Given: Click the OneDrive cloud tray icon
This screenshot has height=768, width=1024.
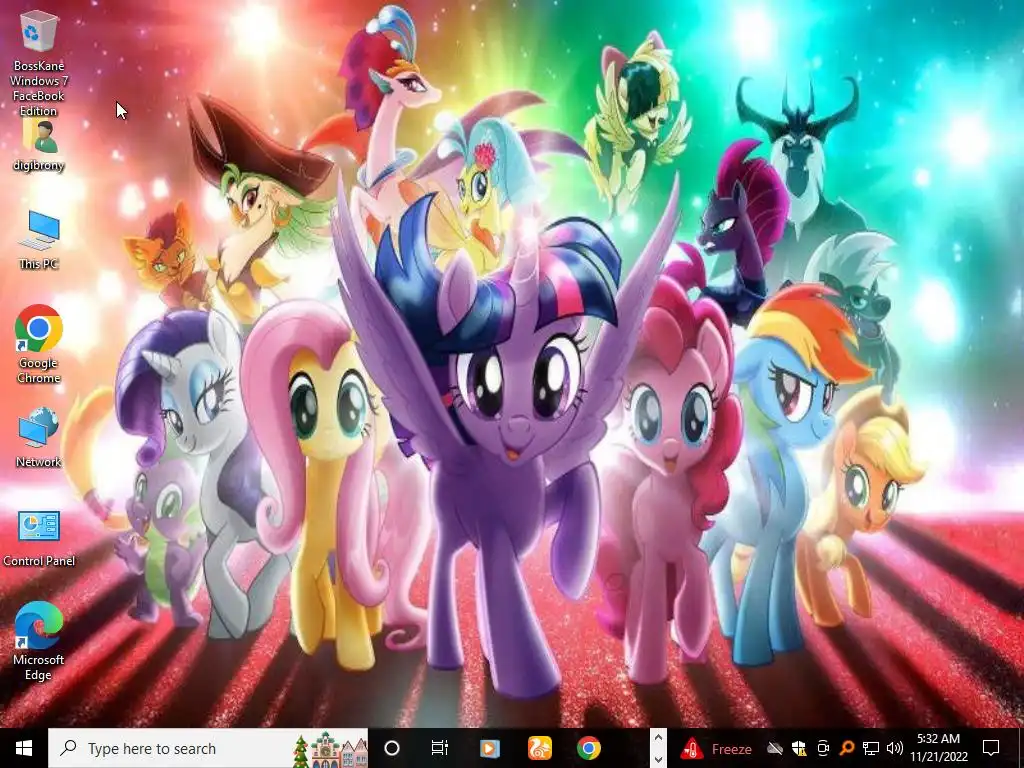Looking at the screenshot, I should tap(775, 748).
